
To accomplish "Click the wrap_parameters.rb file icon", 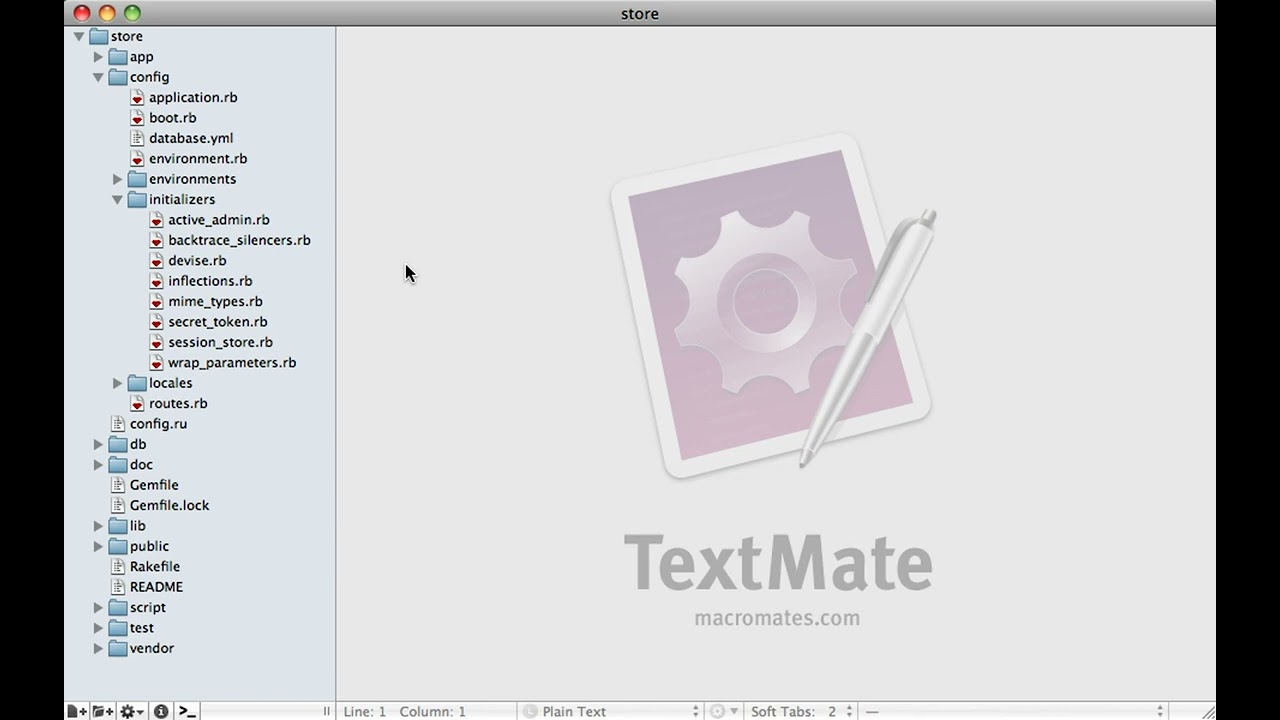I will pos(156,362).
